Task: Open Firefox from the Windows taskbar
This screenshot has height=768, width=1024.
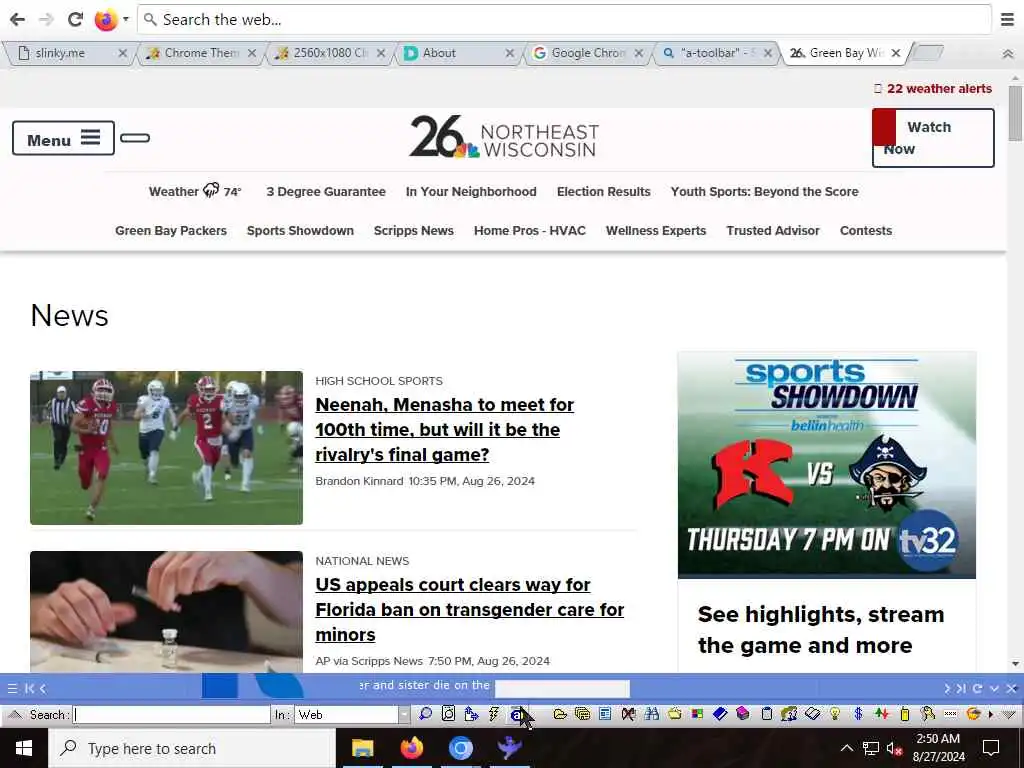Action: 411,748
